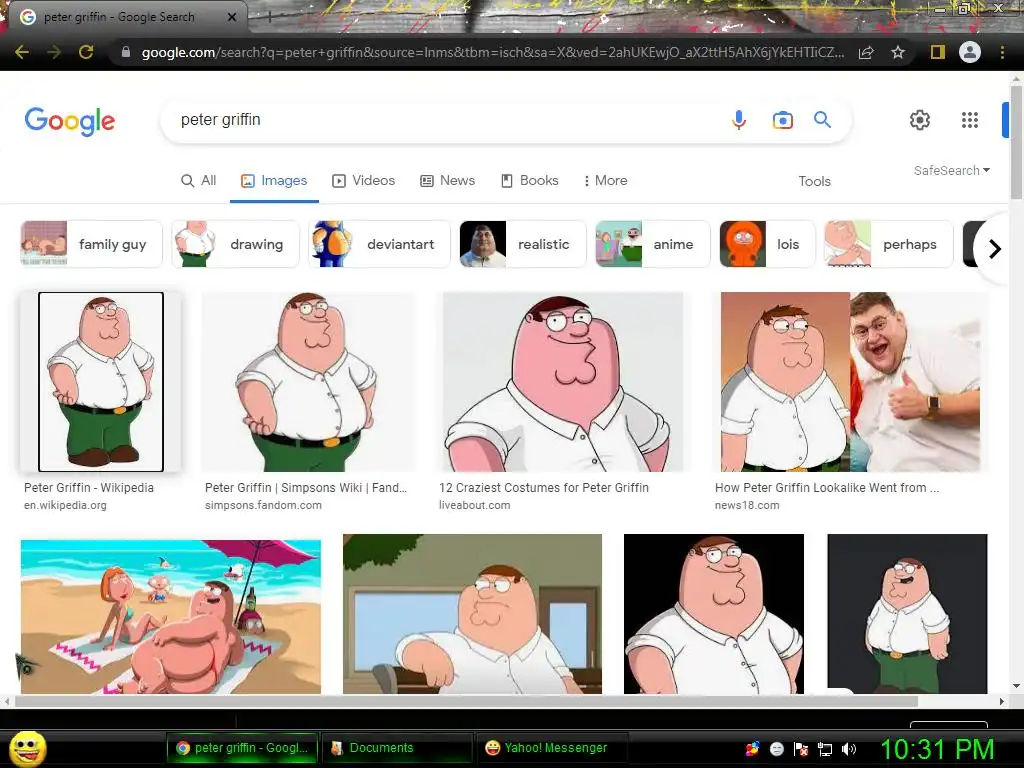Open Simpsons Wiki Fandom result link
Image resolution: width=1024 pixels, height=768 pixels.
tap(306, 488)
